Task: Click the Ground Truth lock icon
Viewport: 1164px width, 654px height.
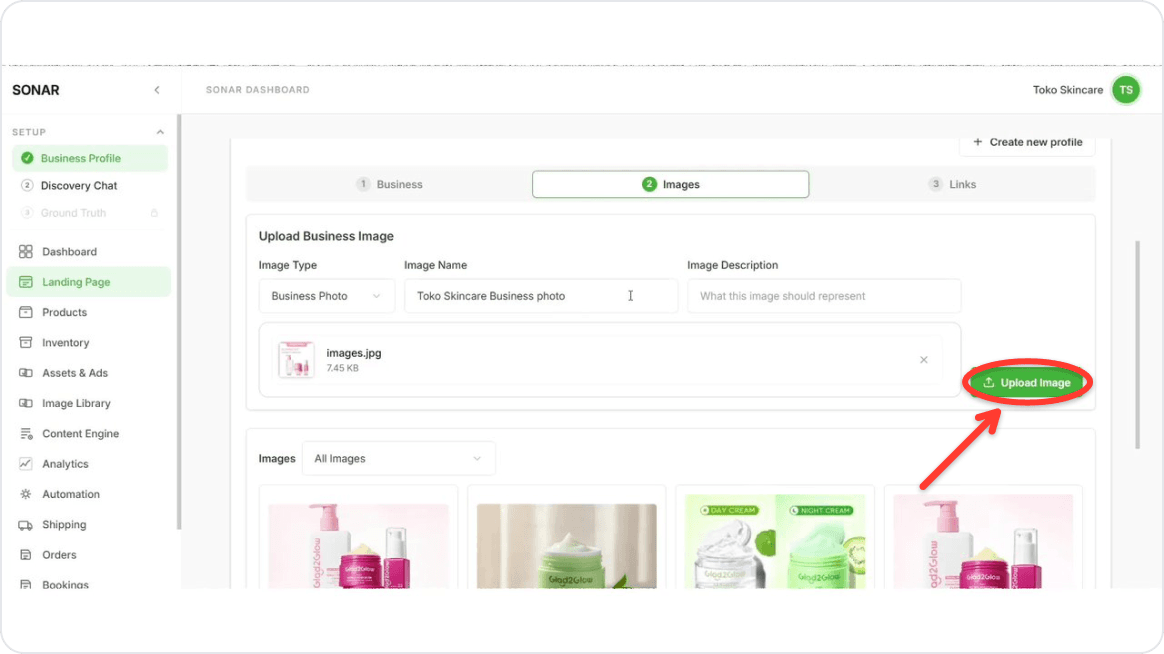Action: point(154,213)
